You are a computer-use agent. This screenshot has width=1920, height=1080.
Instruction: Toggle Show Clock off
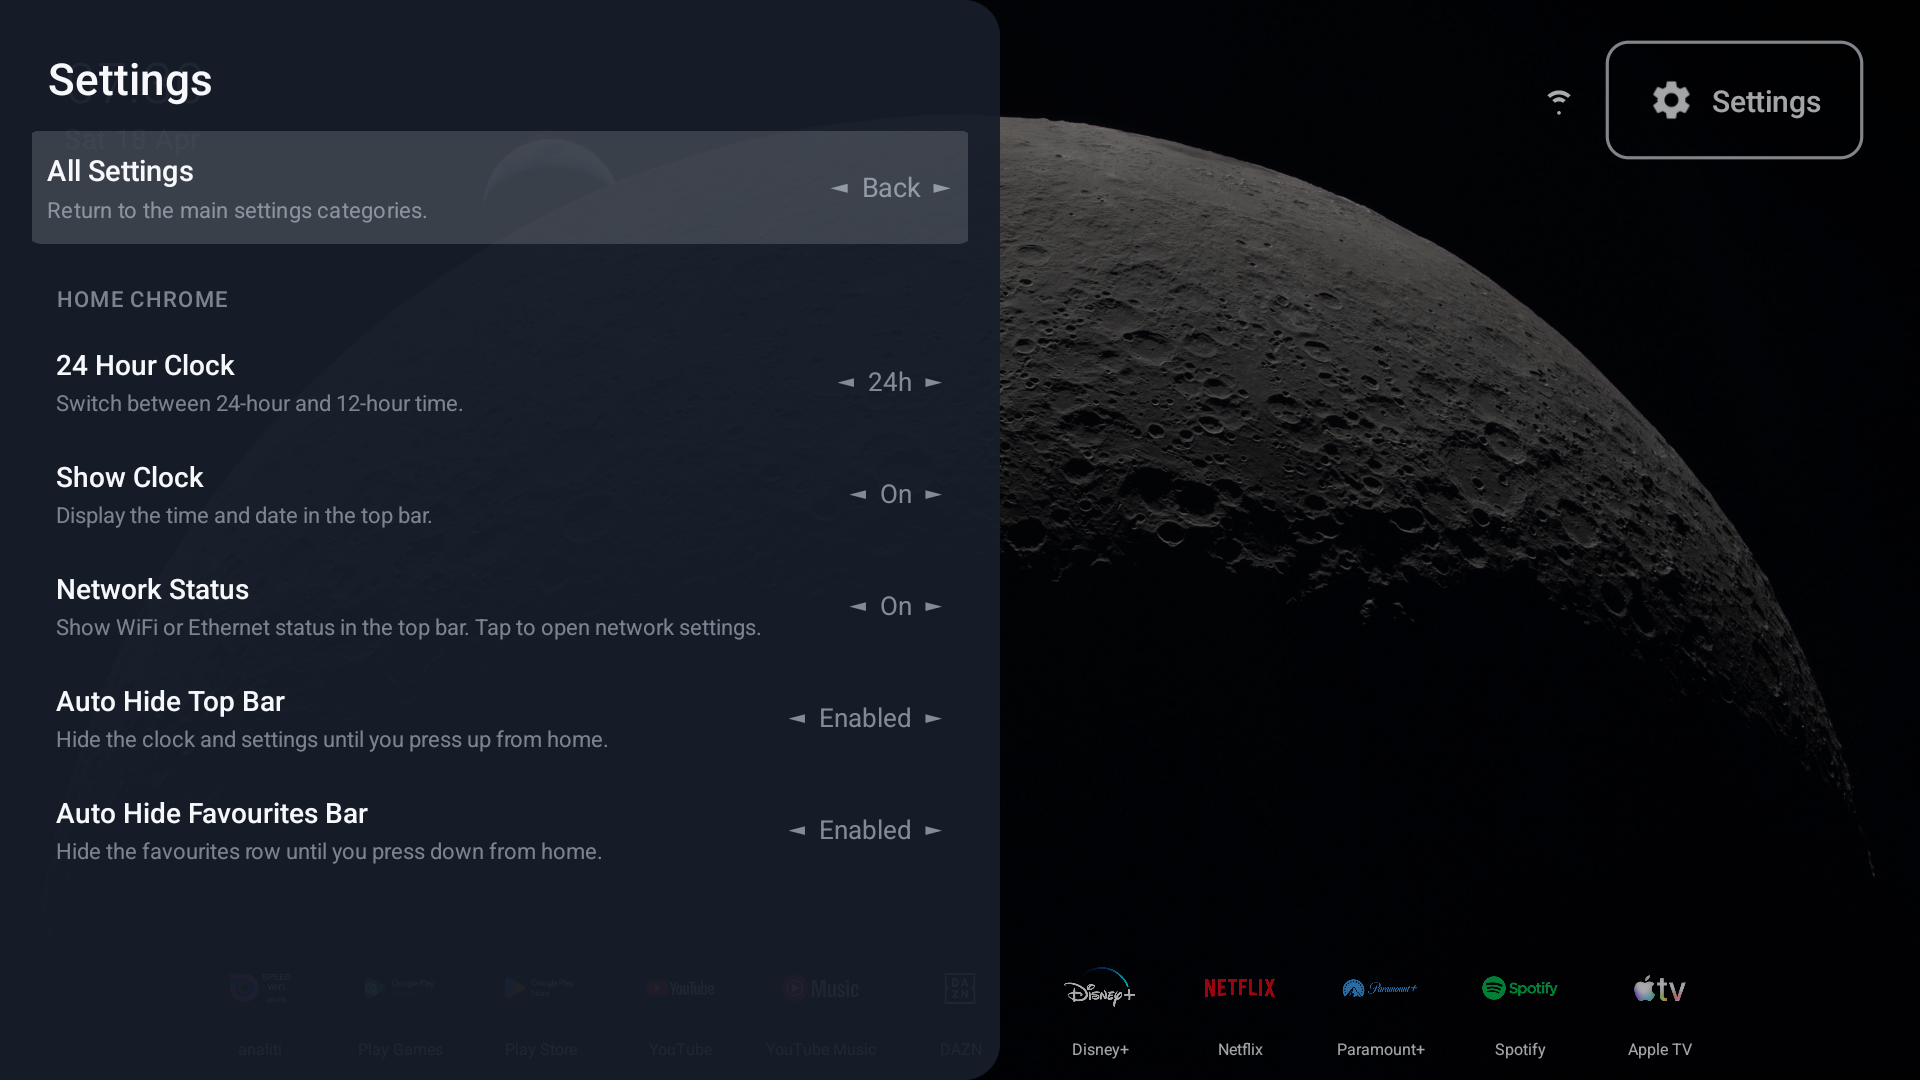(860, 494)
